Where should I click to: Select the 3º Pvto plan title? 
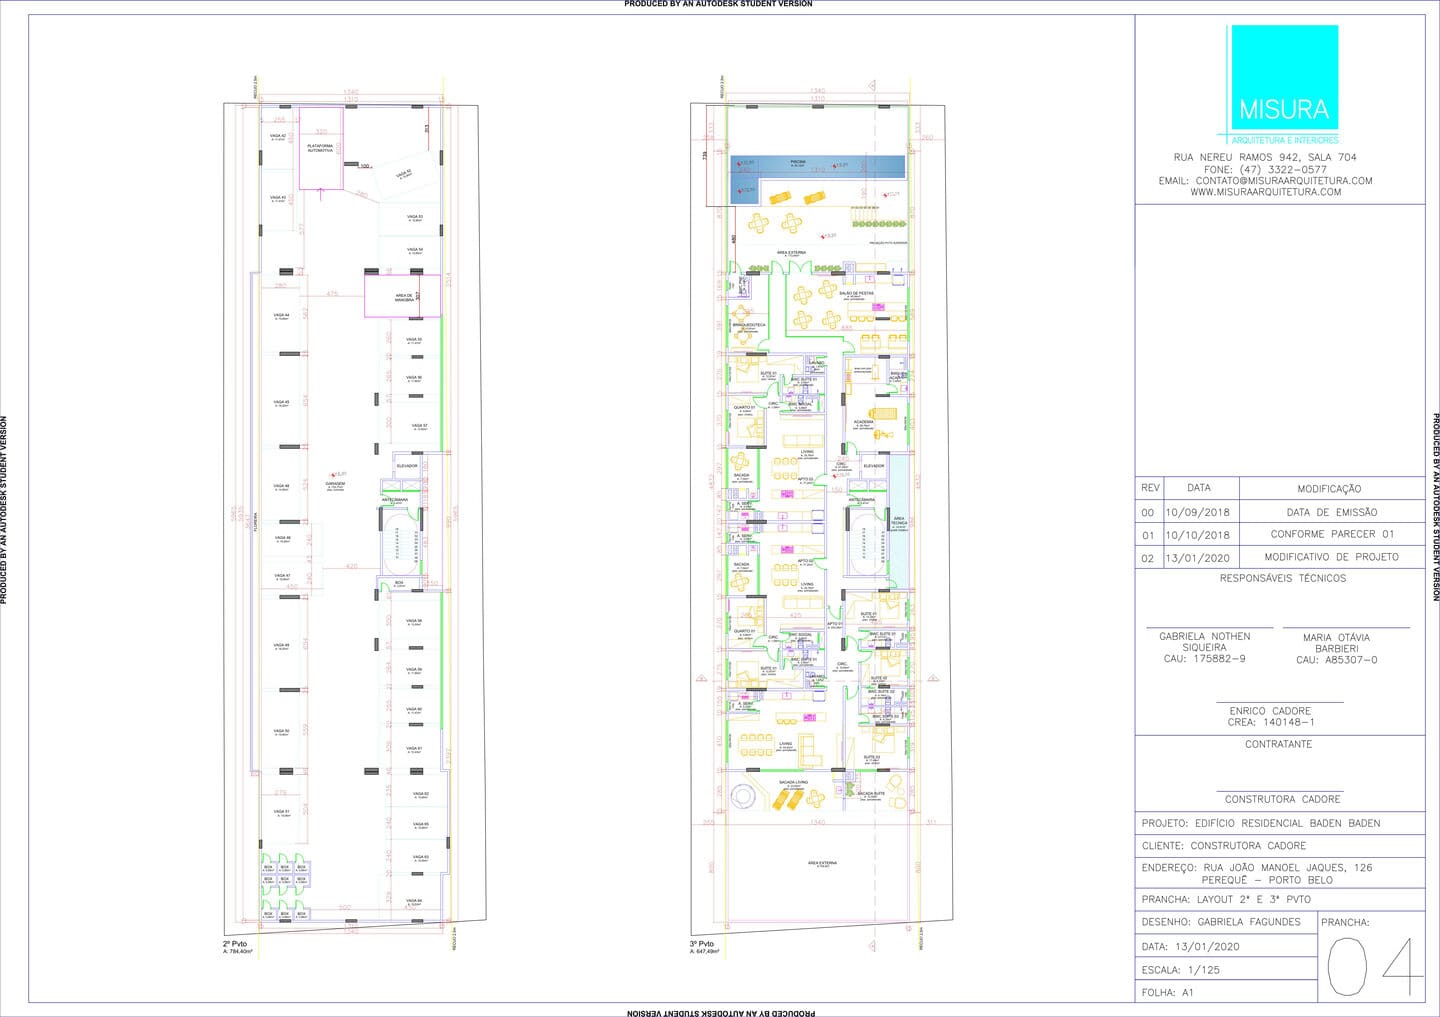point(701,944)
